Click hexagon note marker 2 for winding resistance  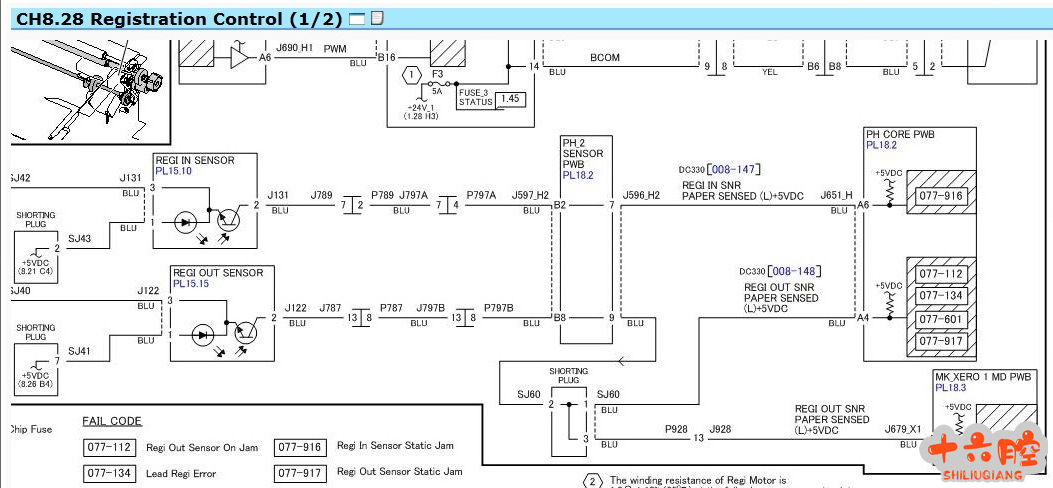point(591,481)
